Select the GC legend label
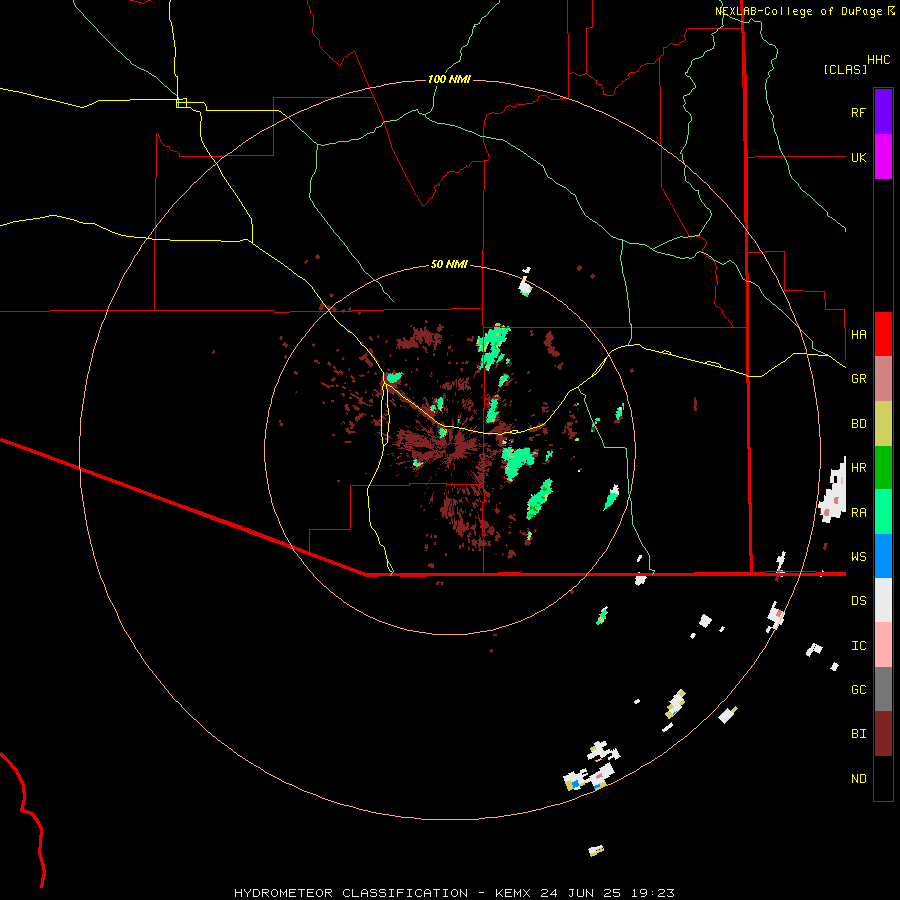This screenshot has height=900, width=900. click(x=858, y=690)
